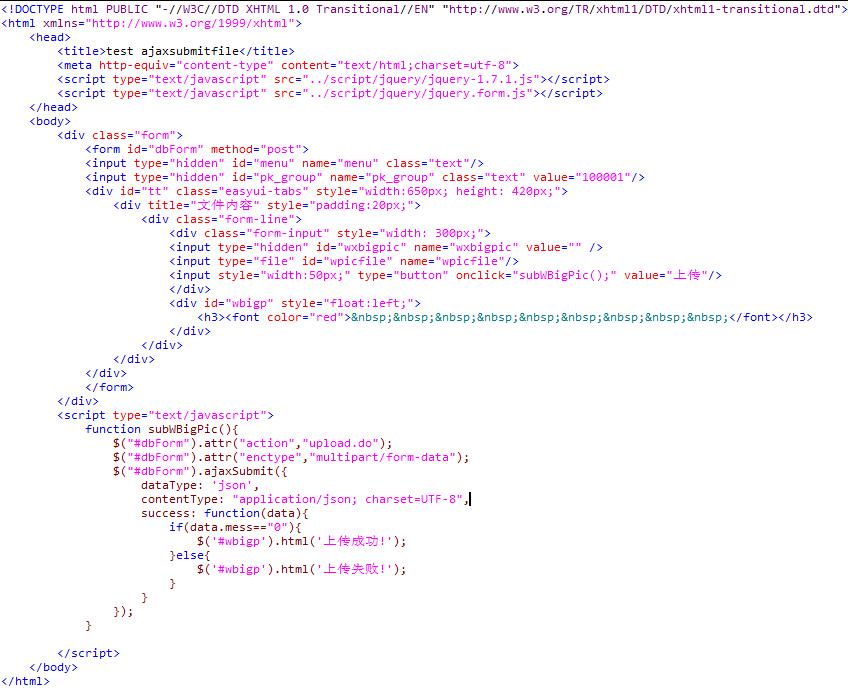Click the jquery.form.js script line
Viewport: 848px width, 690px height.
330,94
